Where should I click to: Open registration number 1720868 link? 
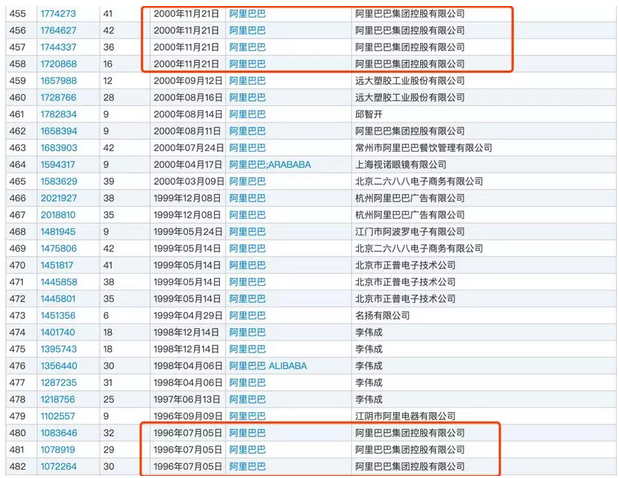(x=58, y=64)
